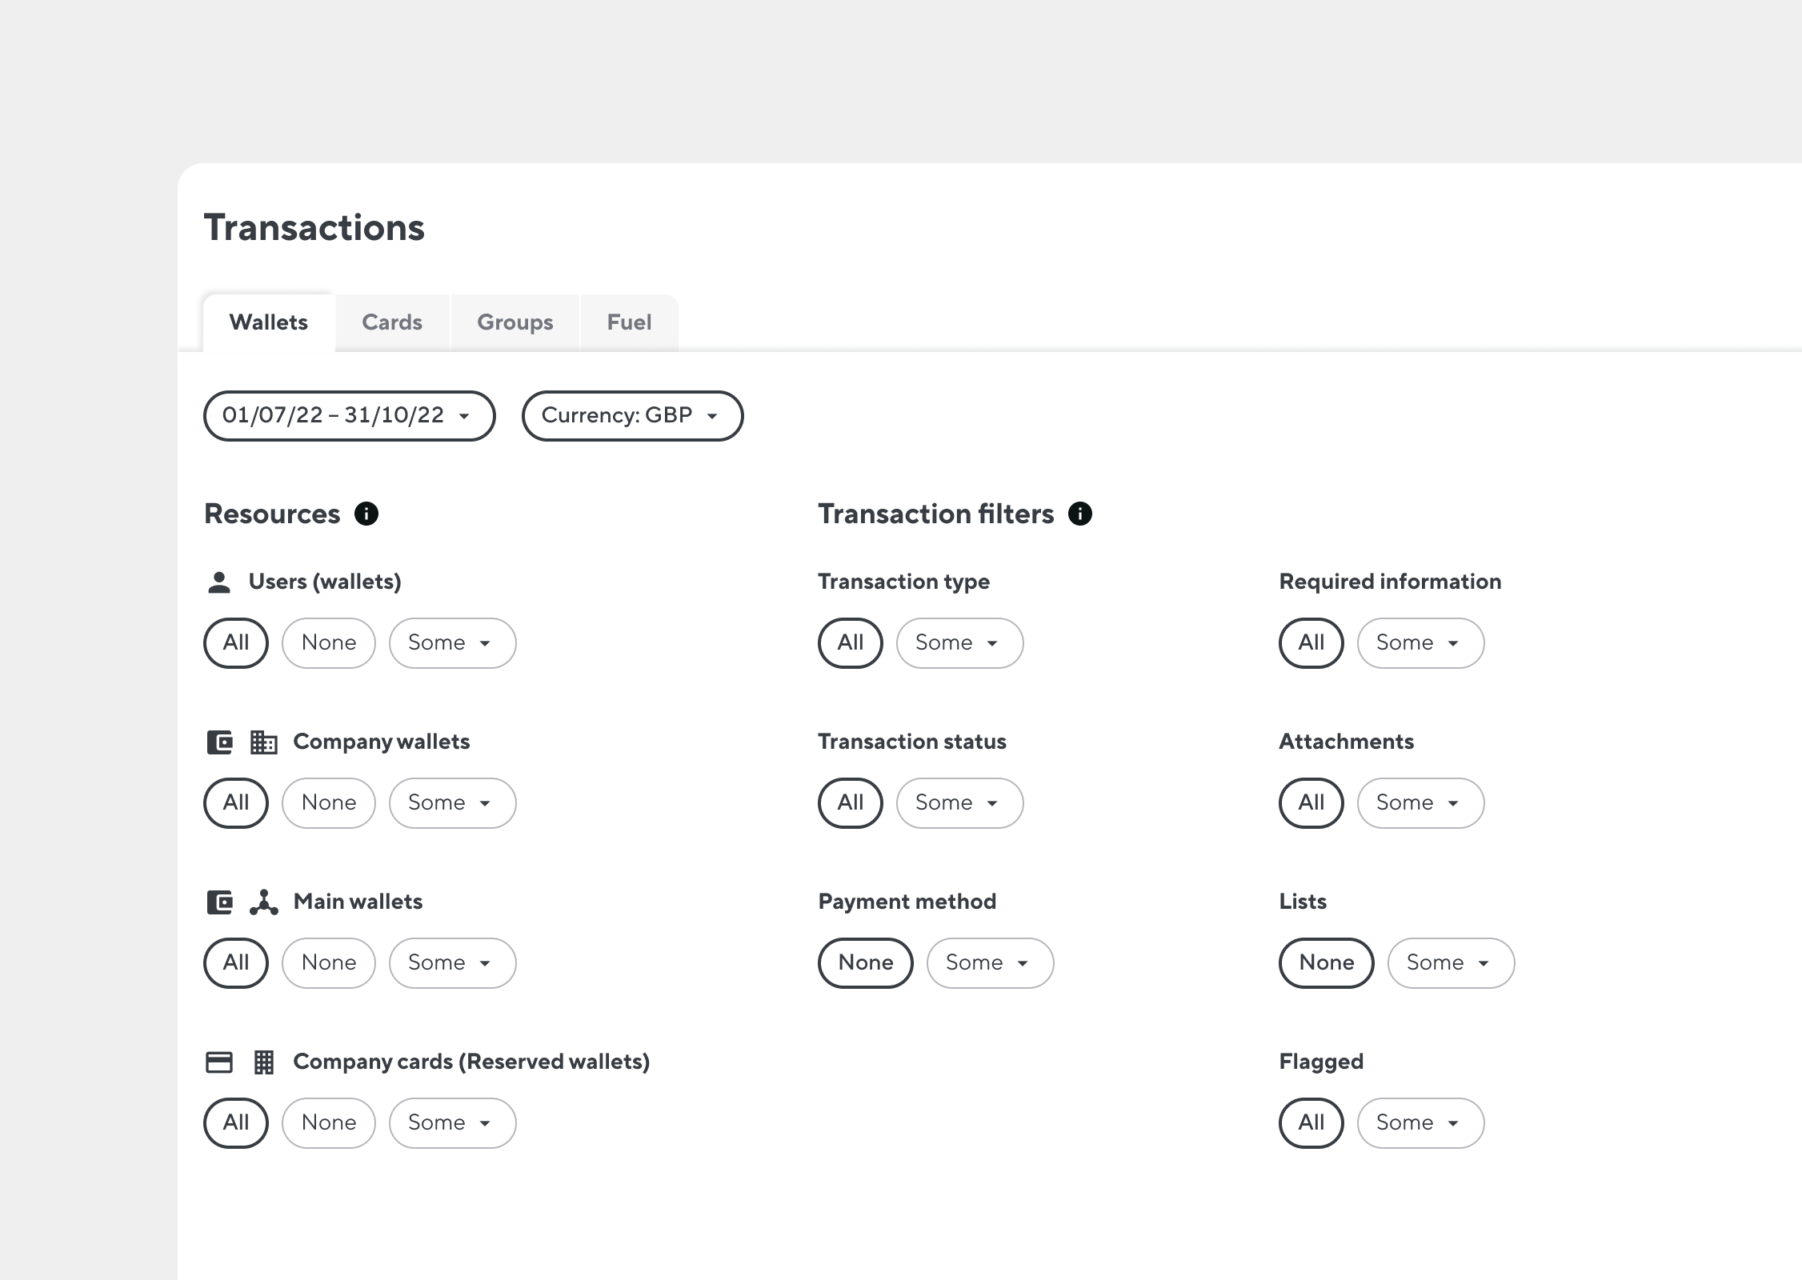
Task: Click the wallet icon beside Company wallets
Action: (x=219, y=742)
